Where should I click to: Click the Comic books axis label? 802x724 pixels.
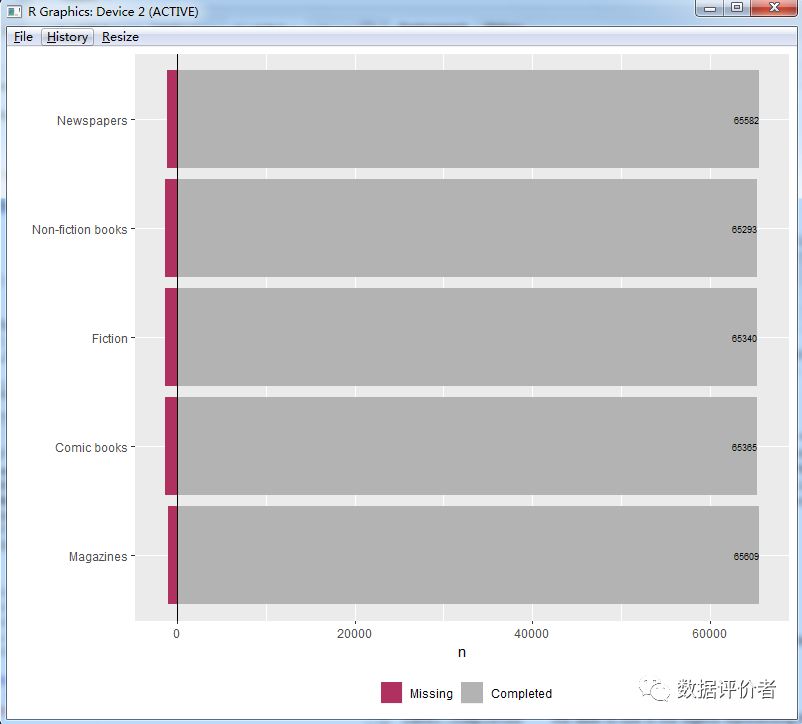pos(91,448)
